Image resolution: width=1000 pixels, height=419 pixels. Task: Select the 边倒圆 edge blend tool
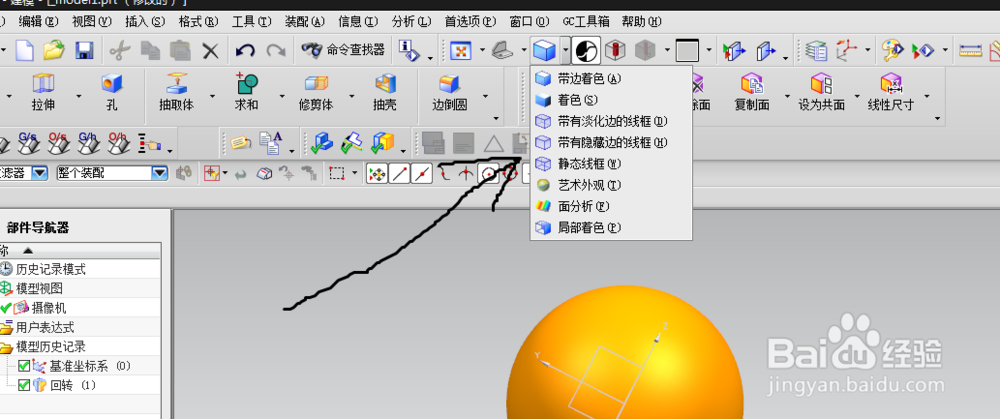(450, 93)
